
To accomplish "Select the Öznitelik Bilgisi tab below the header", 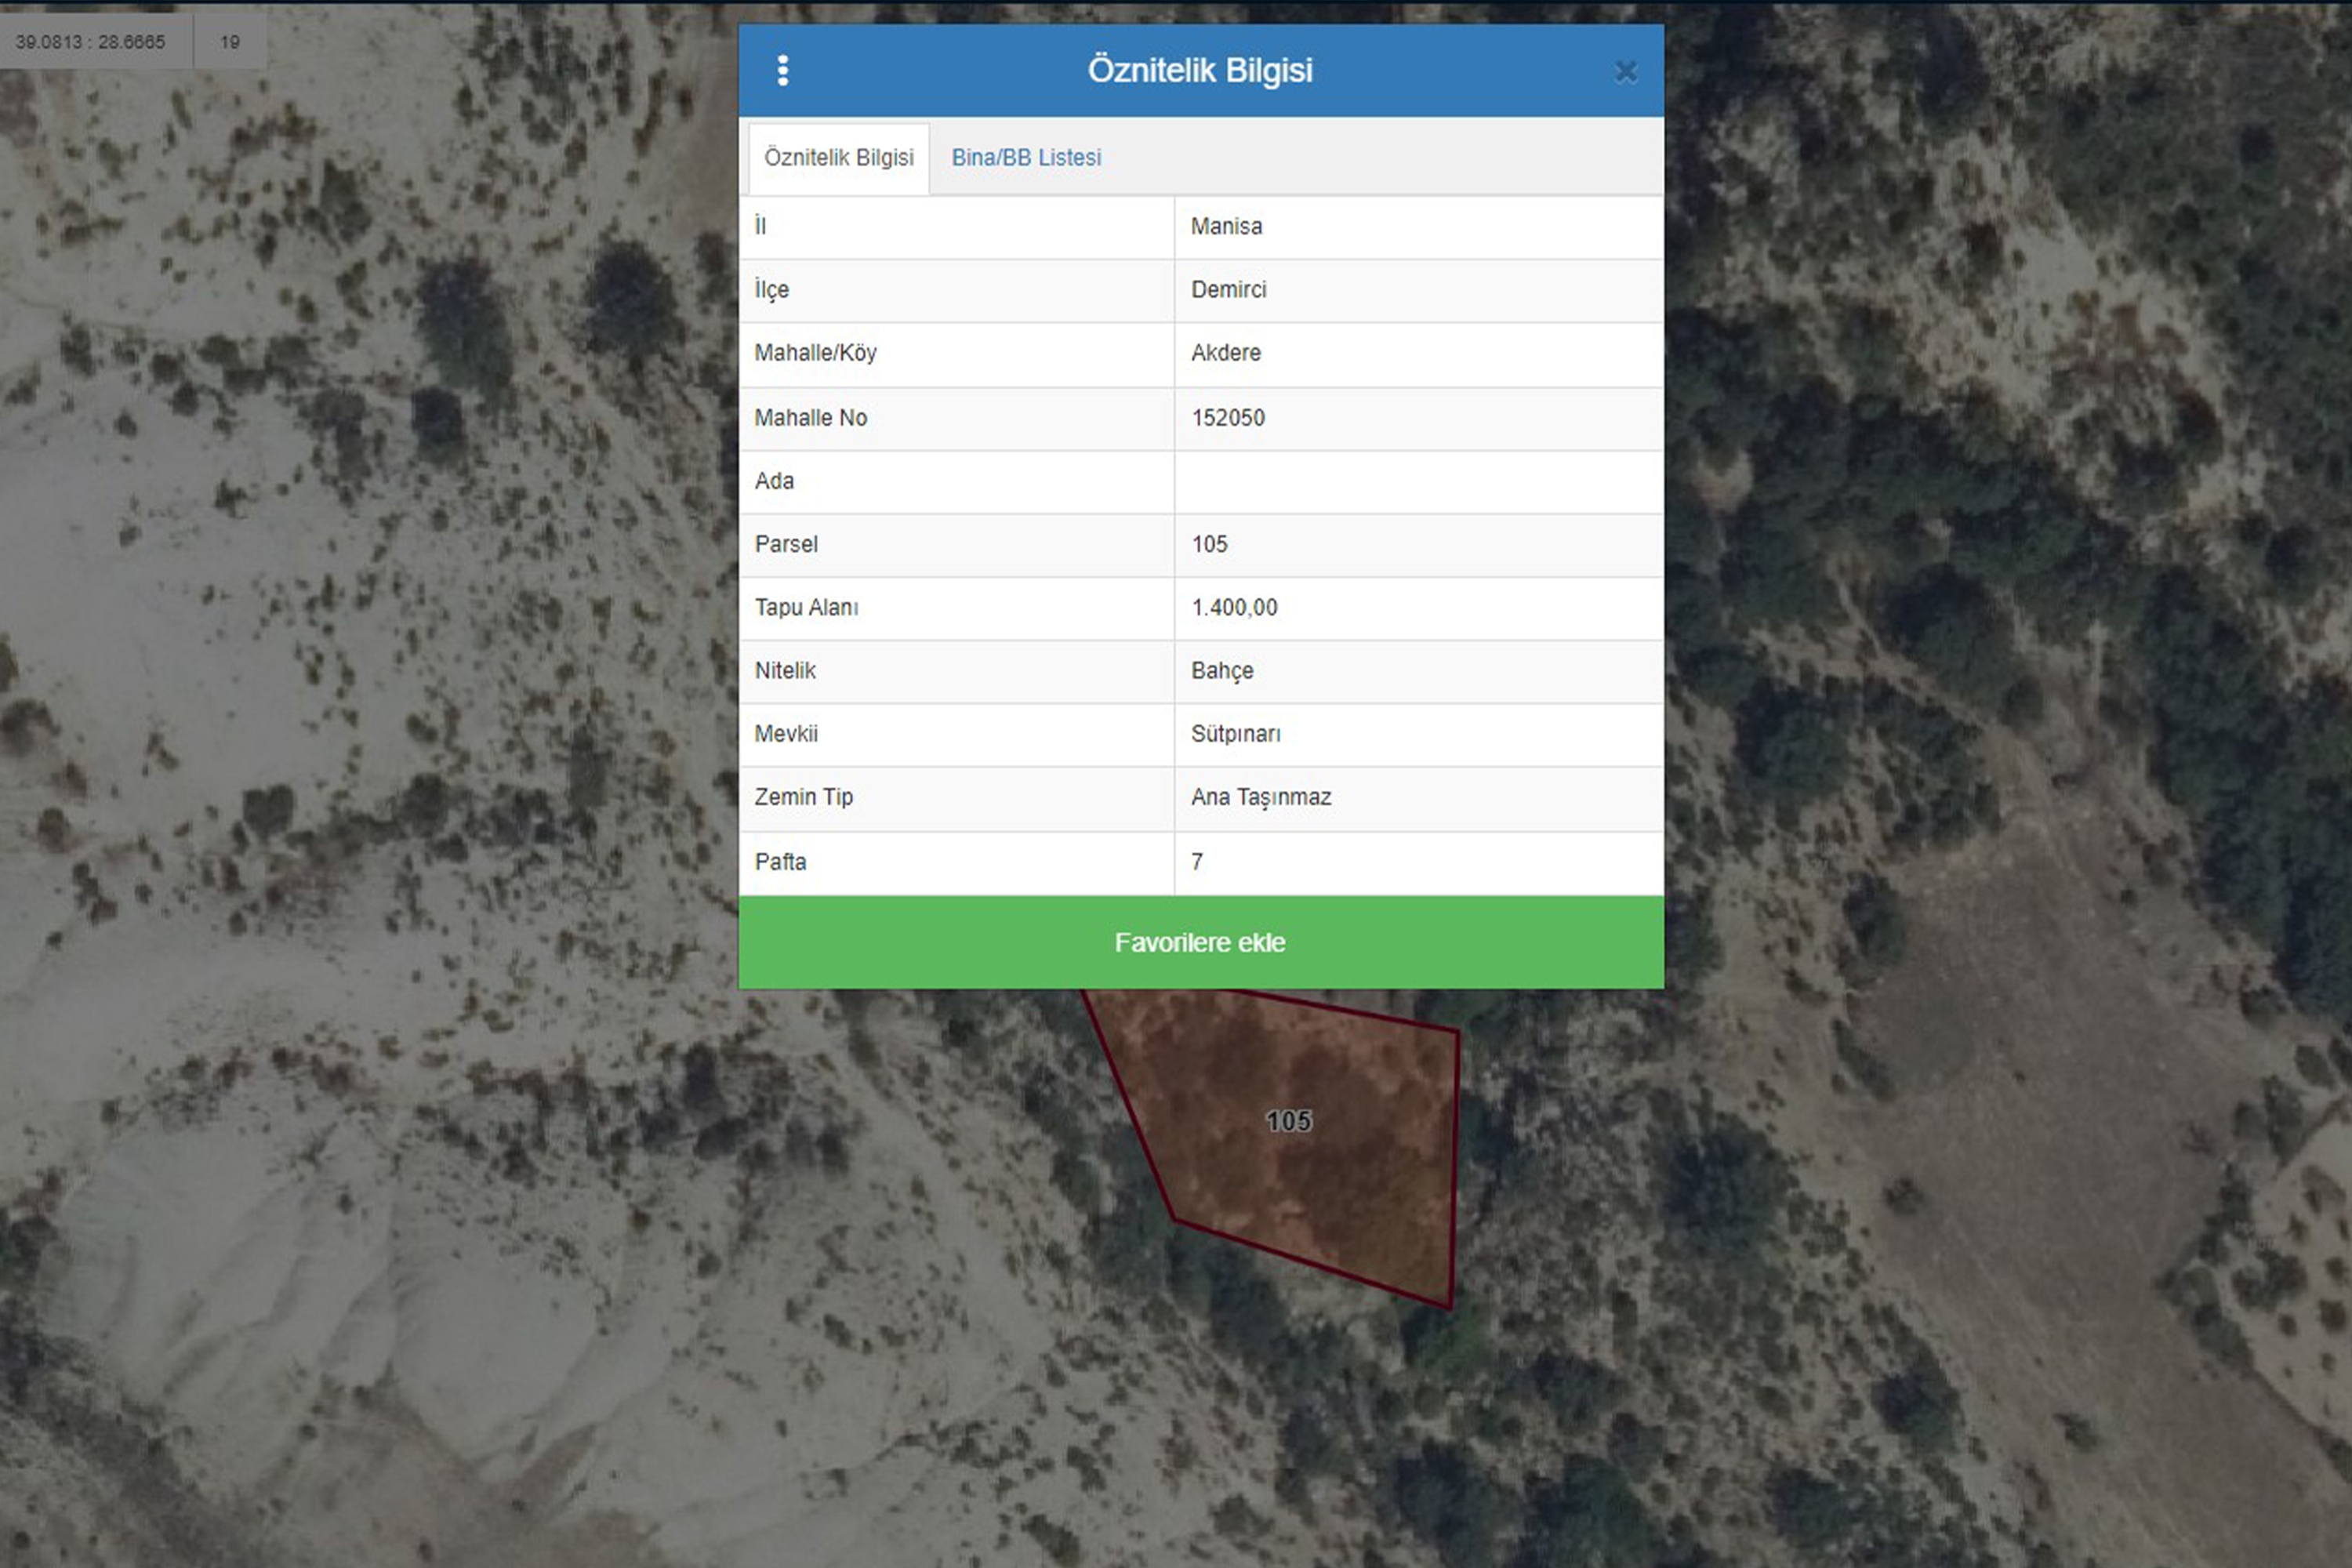I will pos(838,158).
